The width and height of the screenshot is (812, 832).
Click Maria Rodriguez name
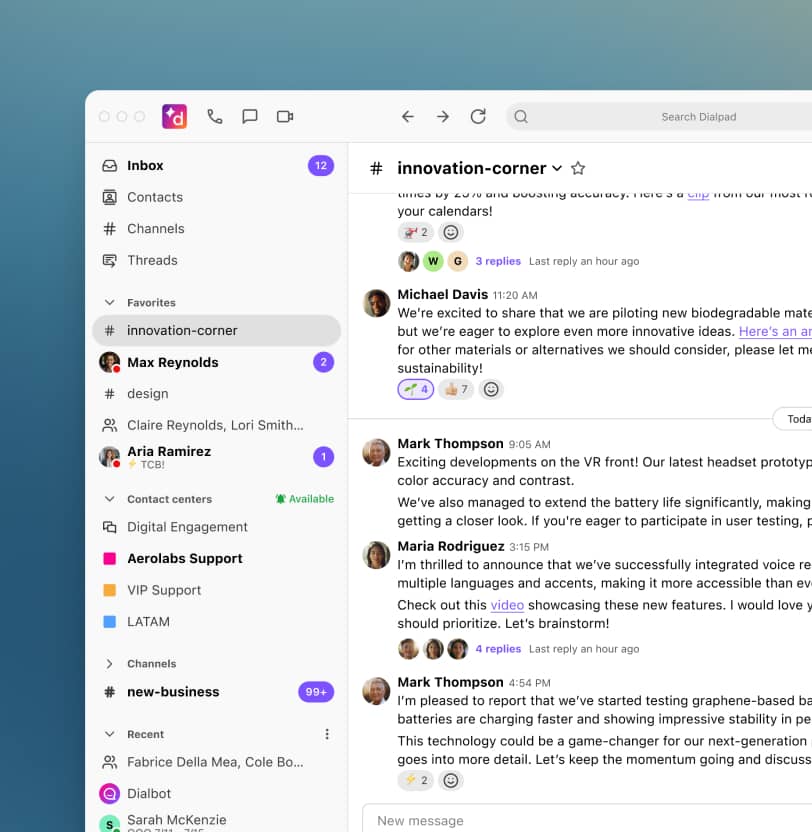[x=451, y=546]
